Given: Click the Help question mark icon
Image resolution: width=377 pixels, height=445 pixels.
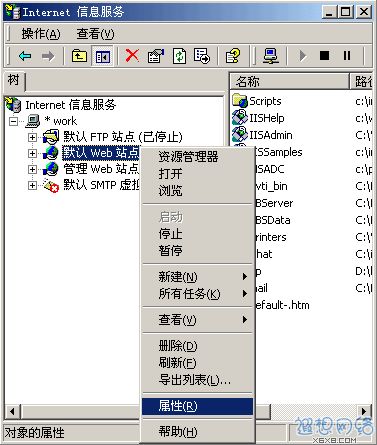Looking at the screenshot, I should pos(233,56).
